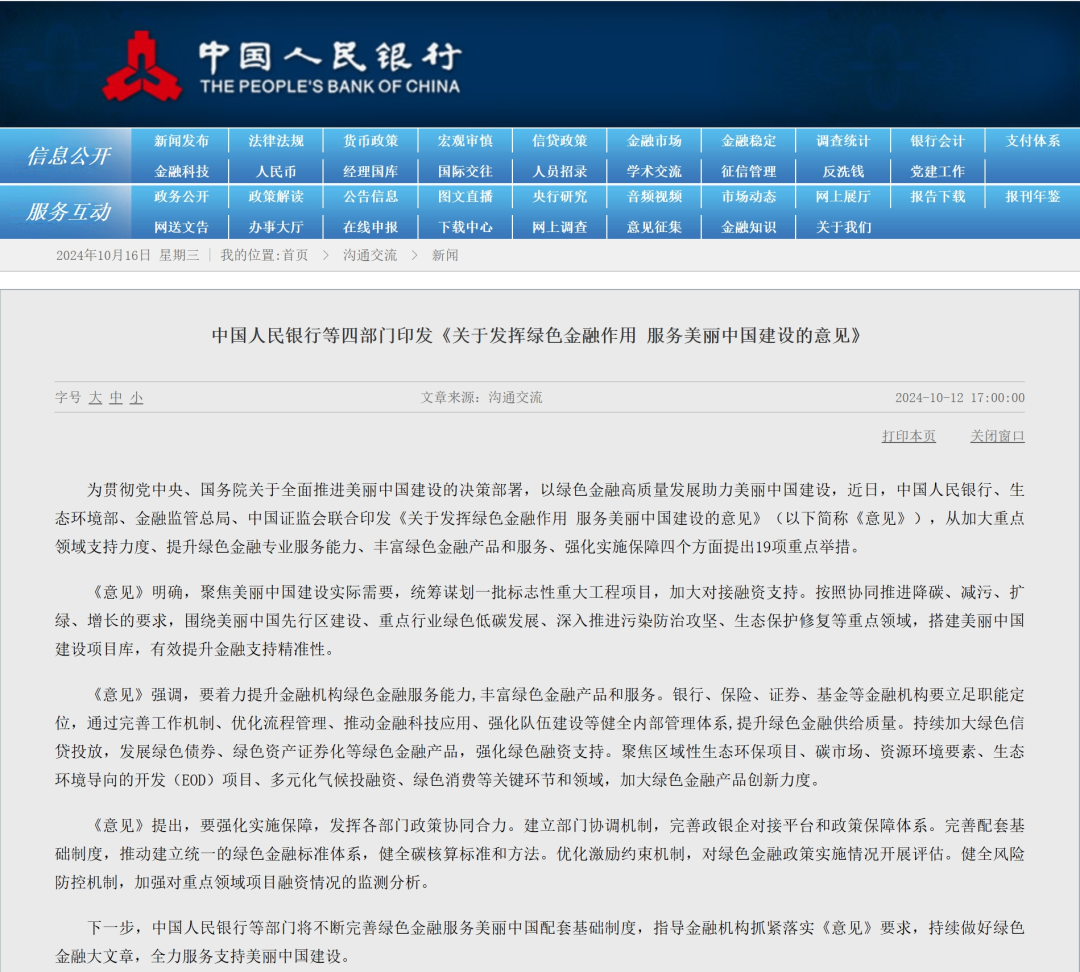
Task: Open 公告信息 link
Action: tap(371, 197)
